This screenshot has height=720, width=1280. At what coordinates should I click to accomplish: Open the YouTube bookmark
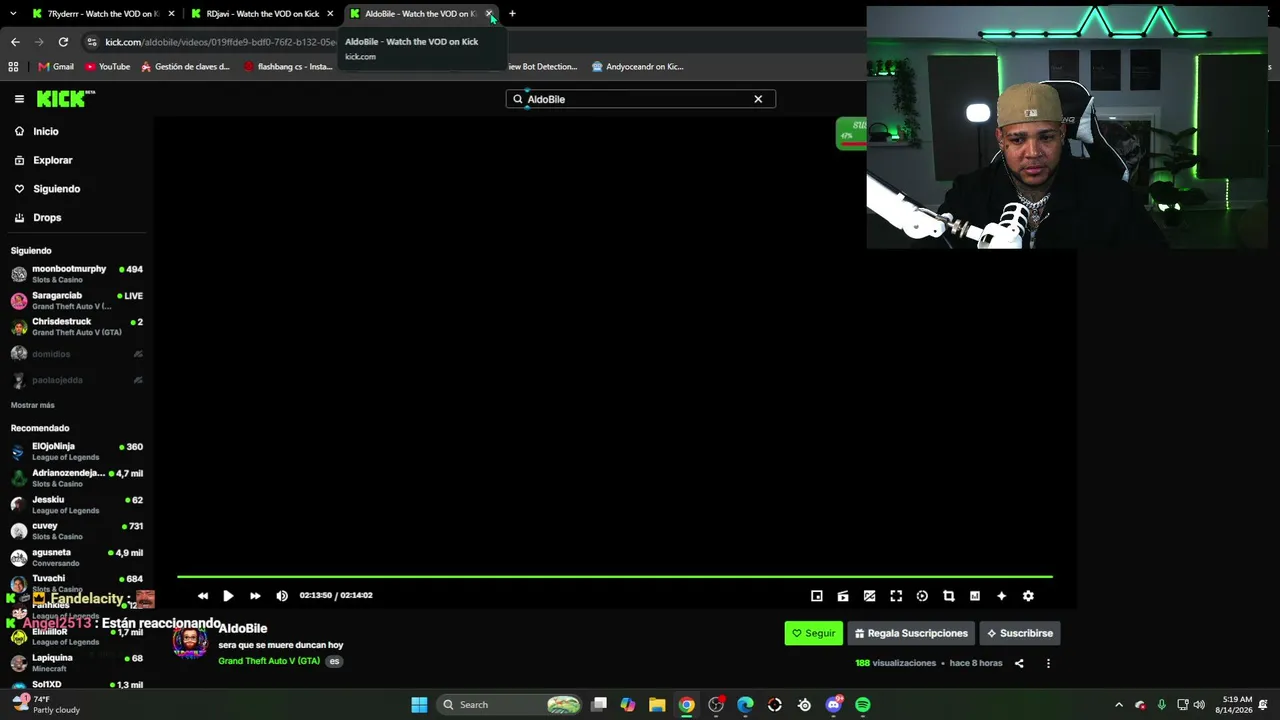(107, 67)
